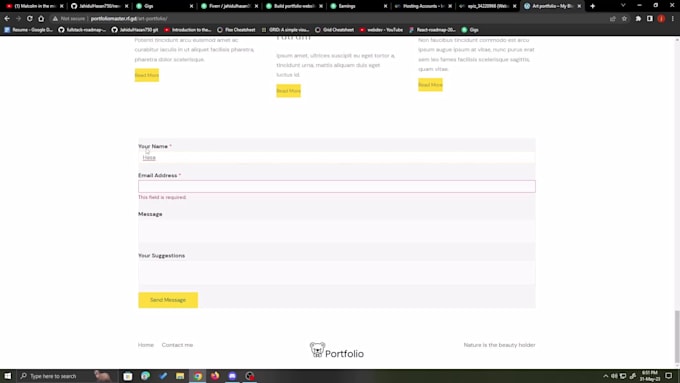Reload the portfolio page

[x=29, y=19]
